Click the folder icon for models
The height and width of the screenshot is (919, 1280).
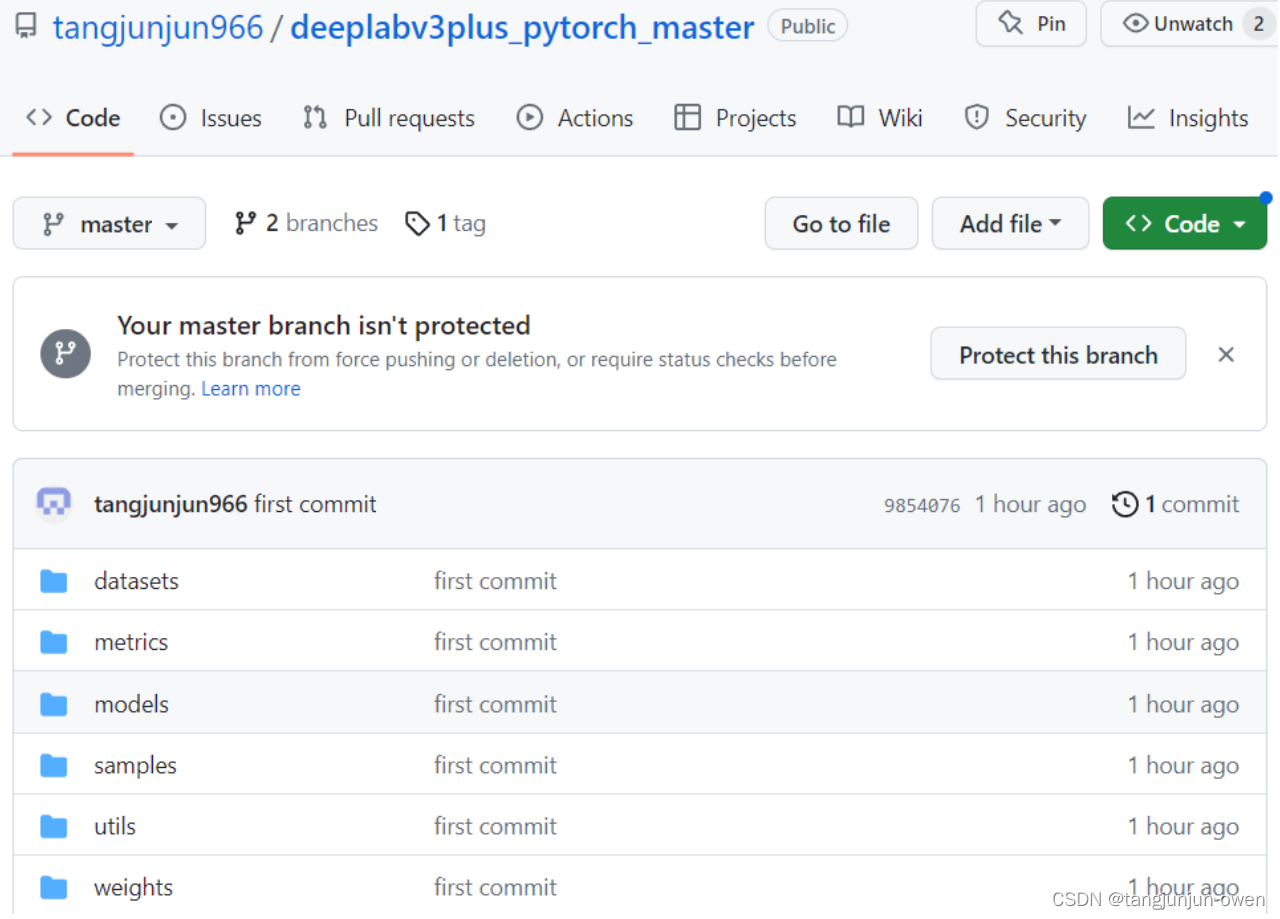54,704
